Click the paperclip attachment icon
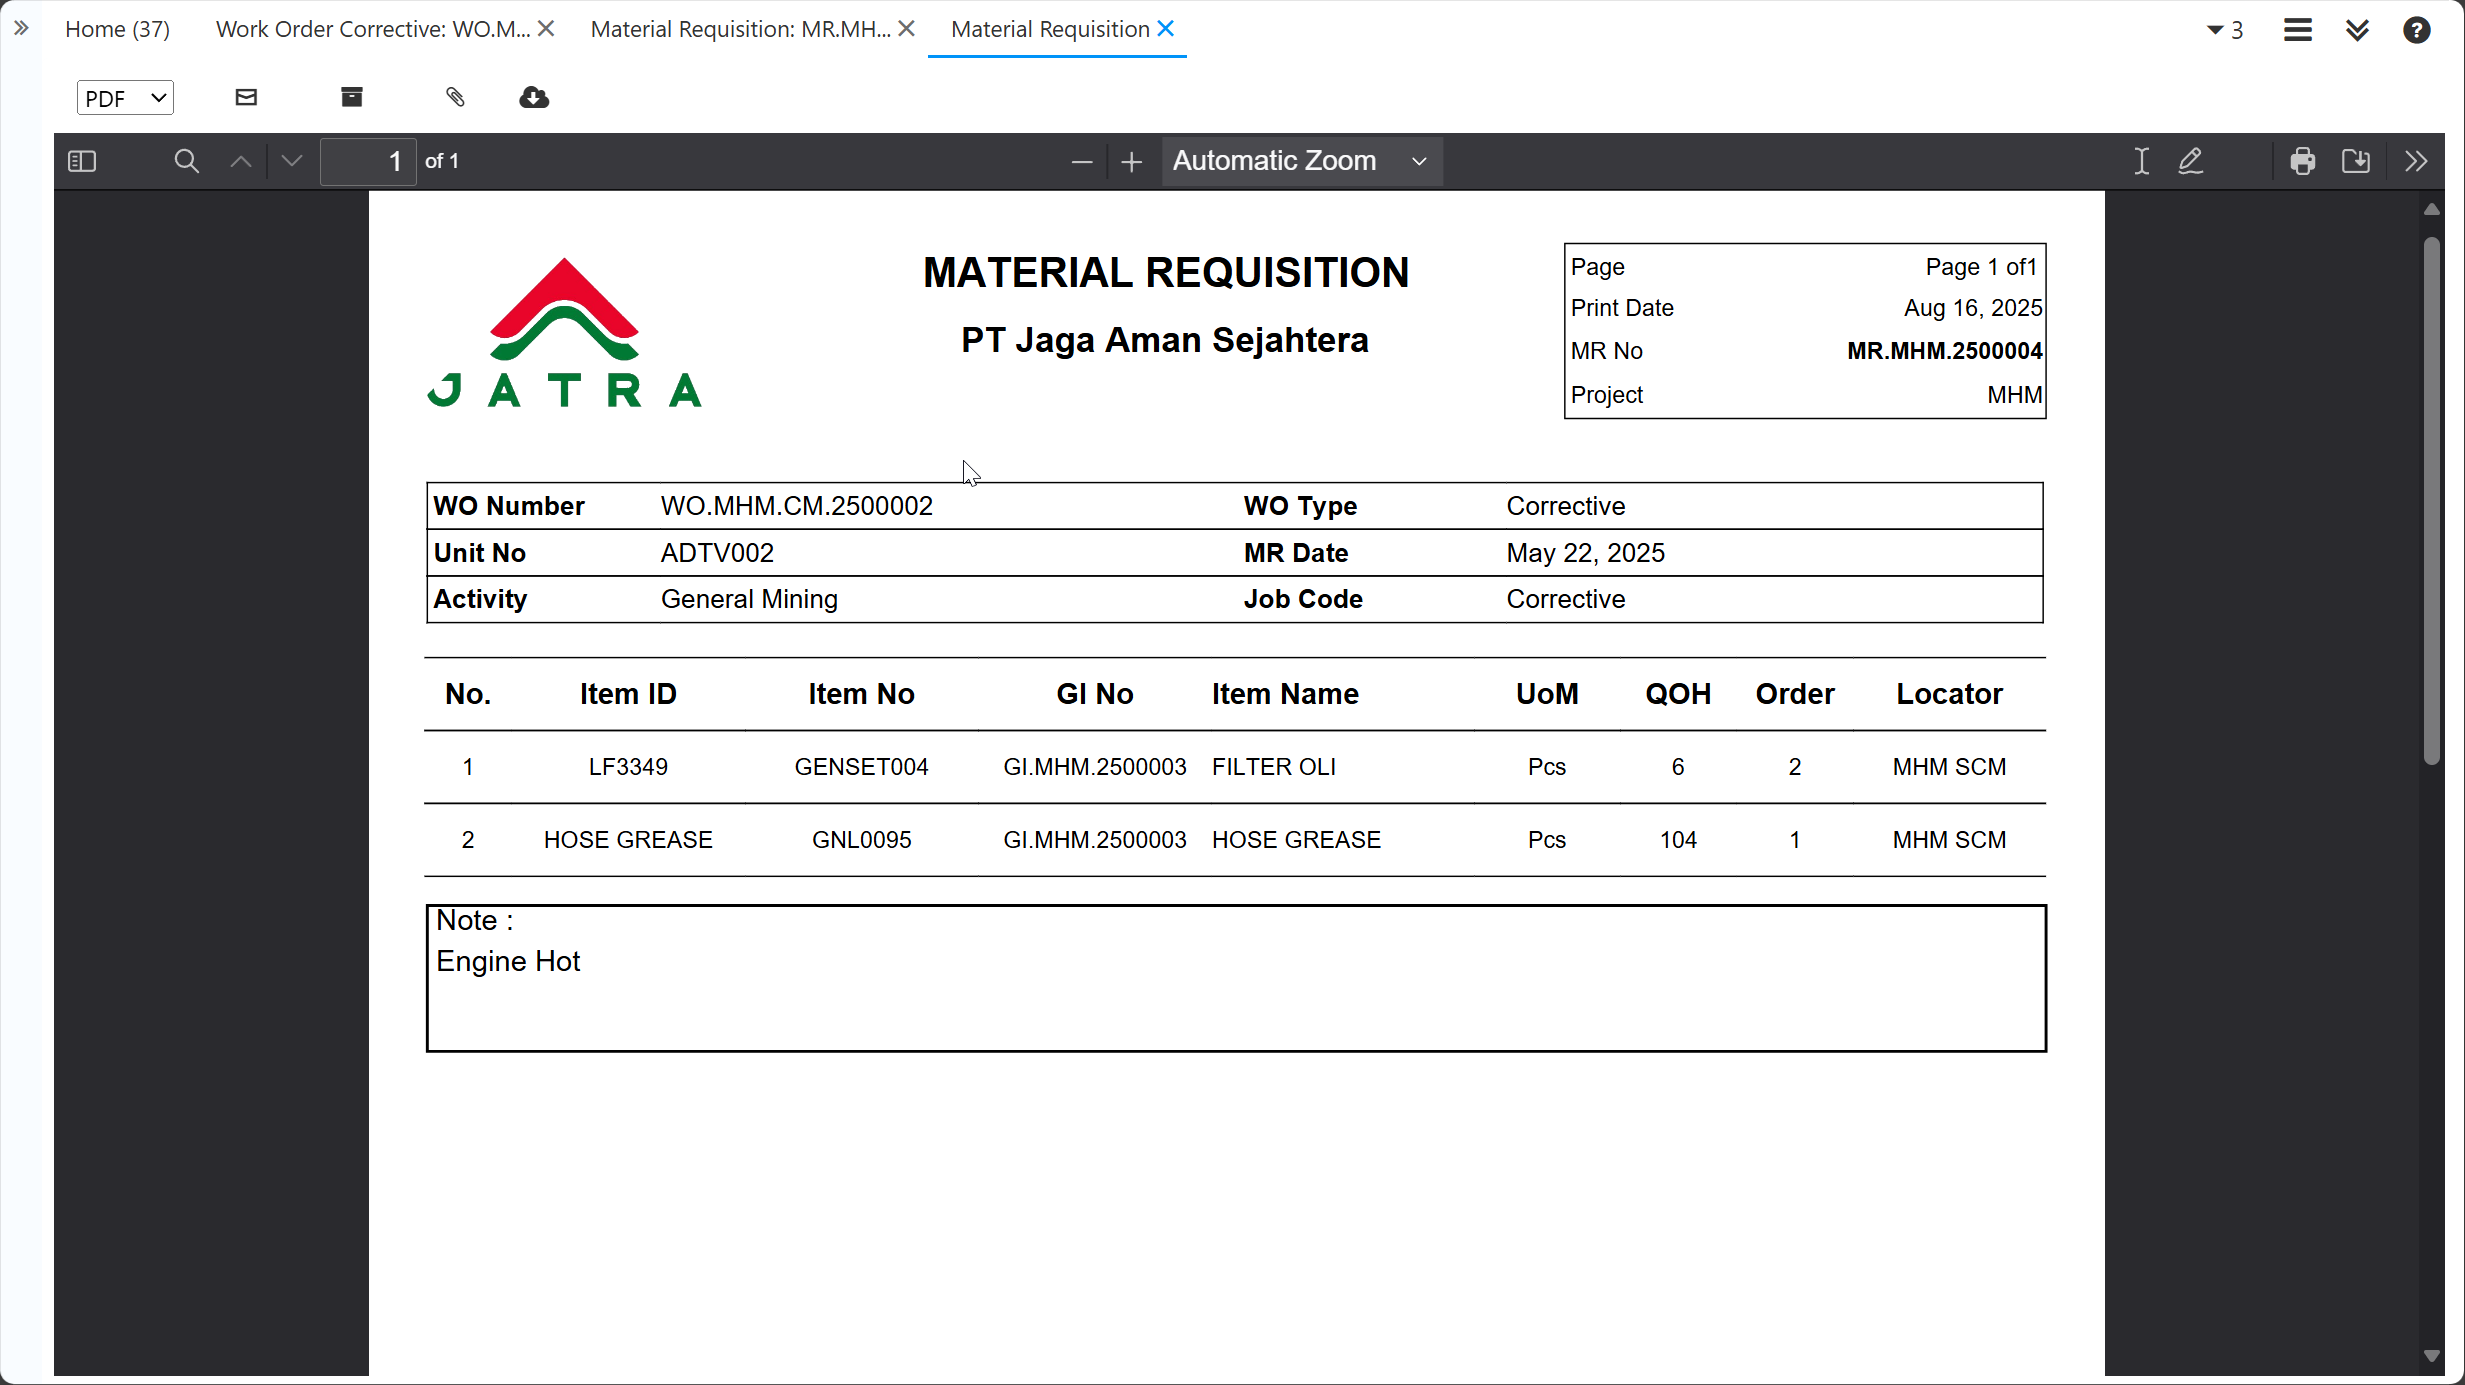 455,97
